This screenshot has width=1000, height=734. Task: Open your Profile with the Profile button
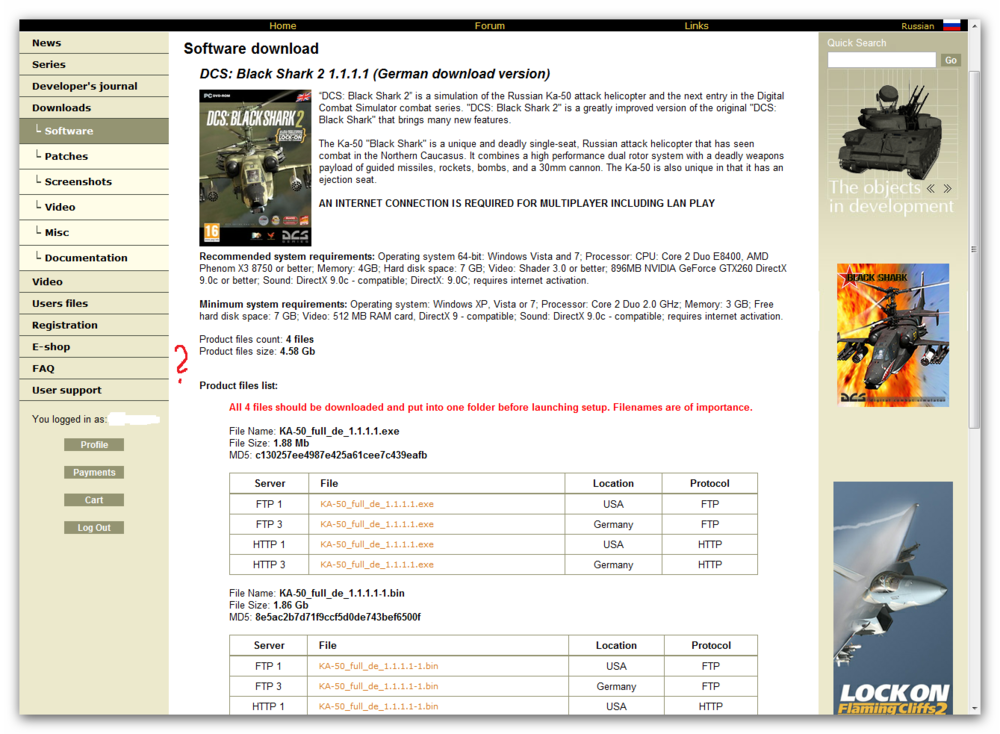click(93, 444)
